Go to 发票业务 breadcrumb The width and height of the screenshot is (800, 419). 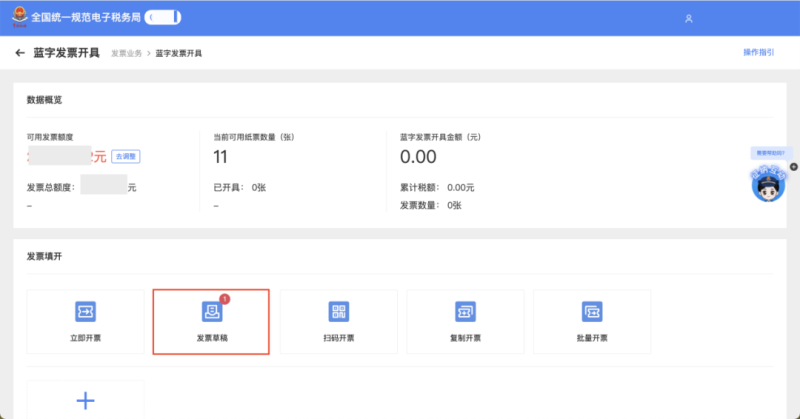click(x=126, y=53)
